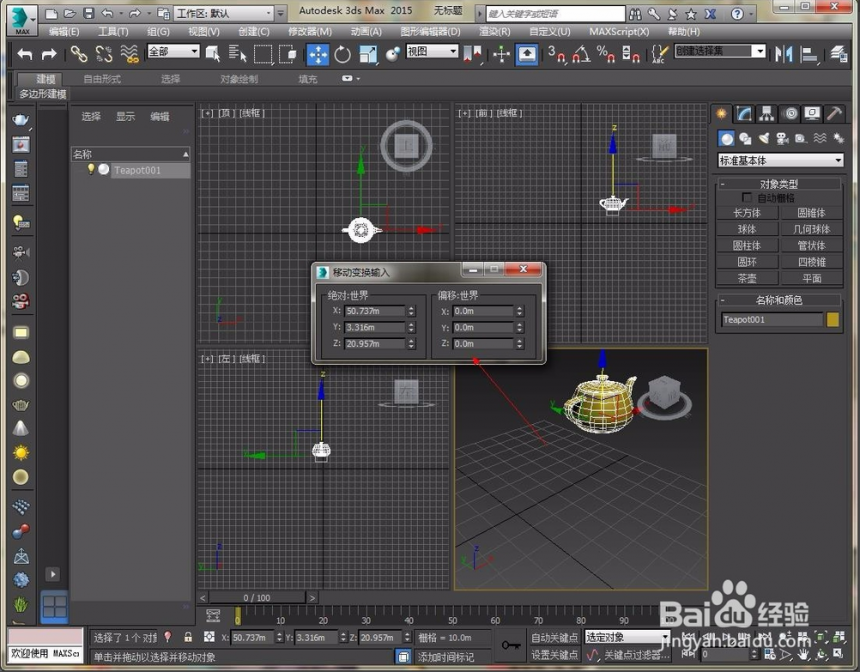Toggle the AutoGrid checkbox
Screen dimensions: 860x672
tap(746, 197)
